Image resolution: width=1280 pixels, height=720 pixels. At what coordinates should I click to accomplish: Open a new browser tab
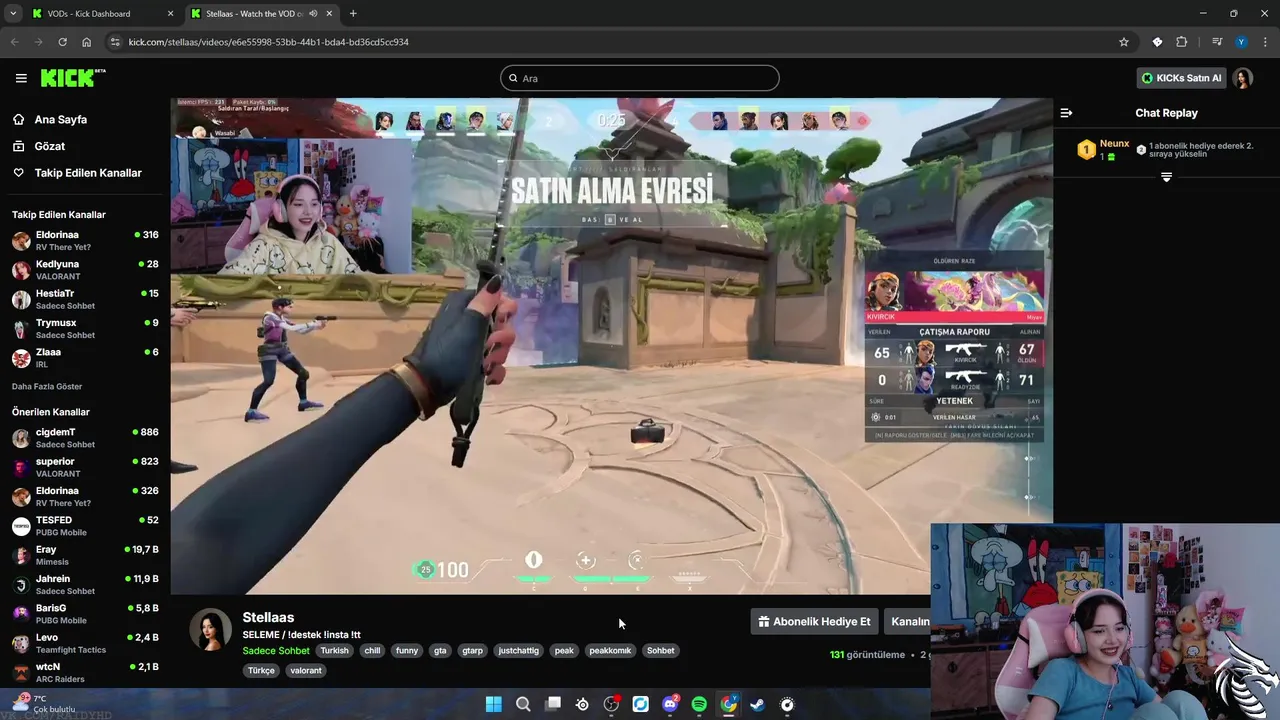(353, 14)
